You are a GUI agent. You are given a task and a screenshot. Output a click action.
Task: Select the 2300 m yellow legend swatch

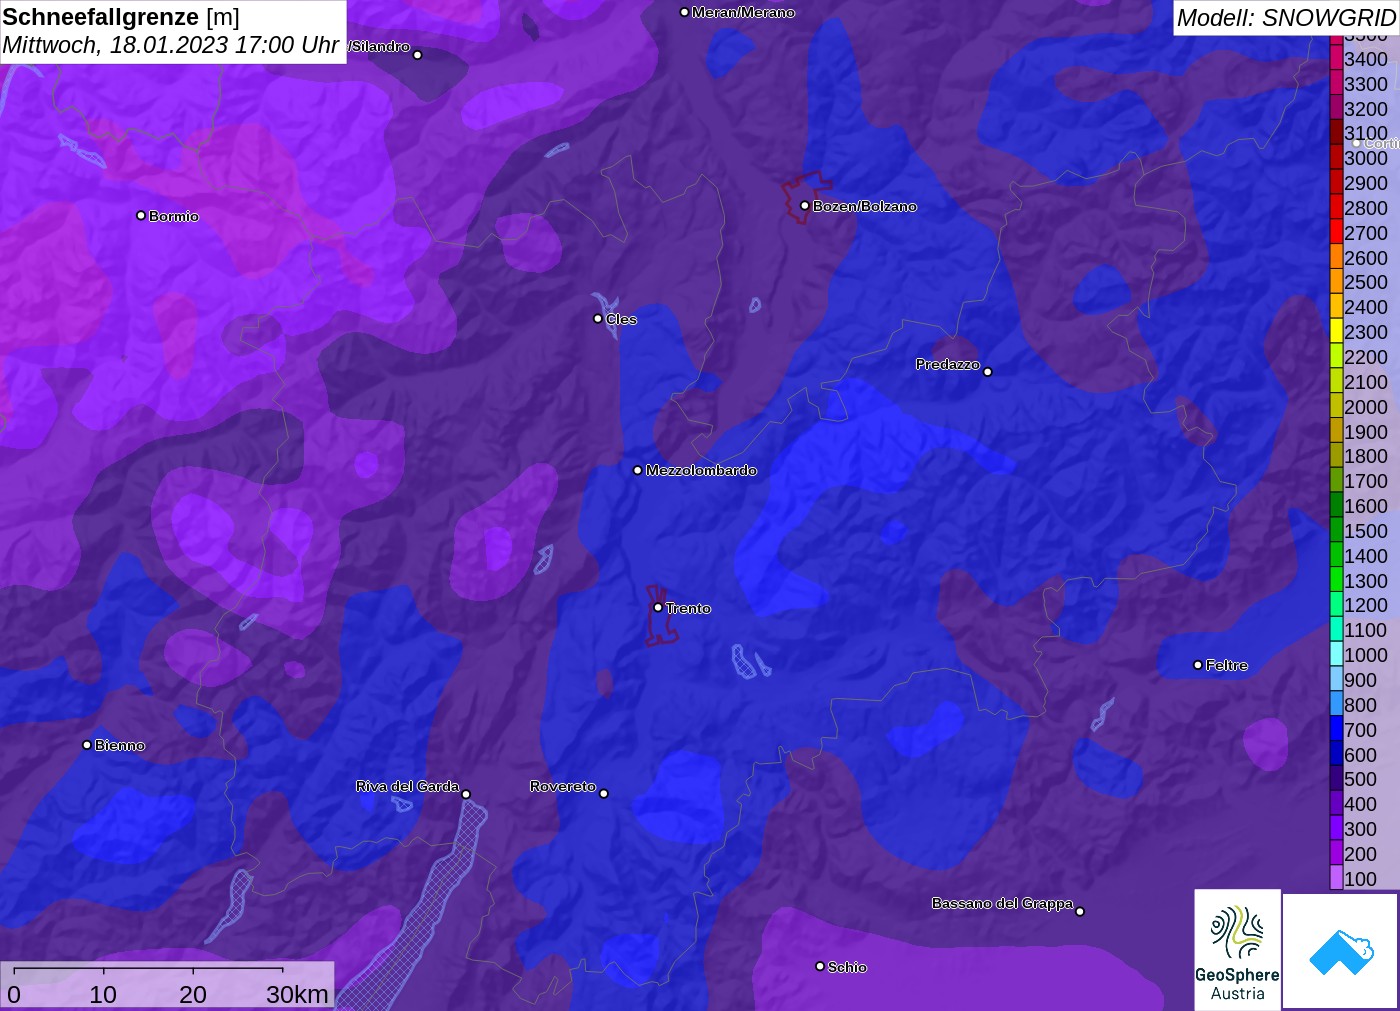pos(1336,332)
